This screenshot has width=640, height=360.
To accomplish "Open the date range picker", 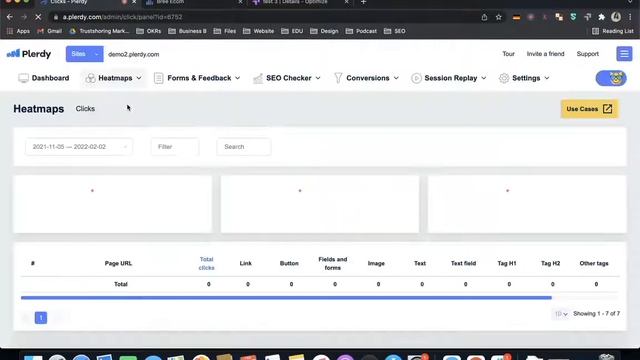I will [x=79, y=147].
